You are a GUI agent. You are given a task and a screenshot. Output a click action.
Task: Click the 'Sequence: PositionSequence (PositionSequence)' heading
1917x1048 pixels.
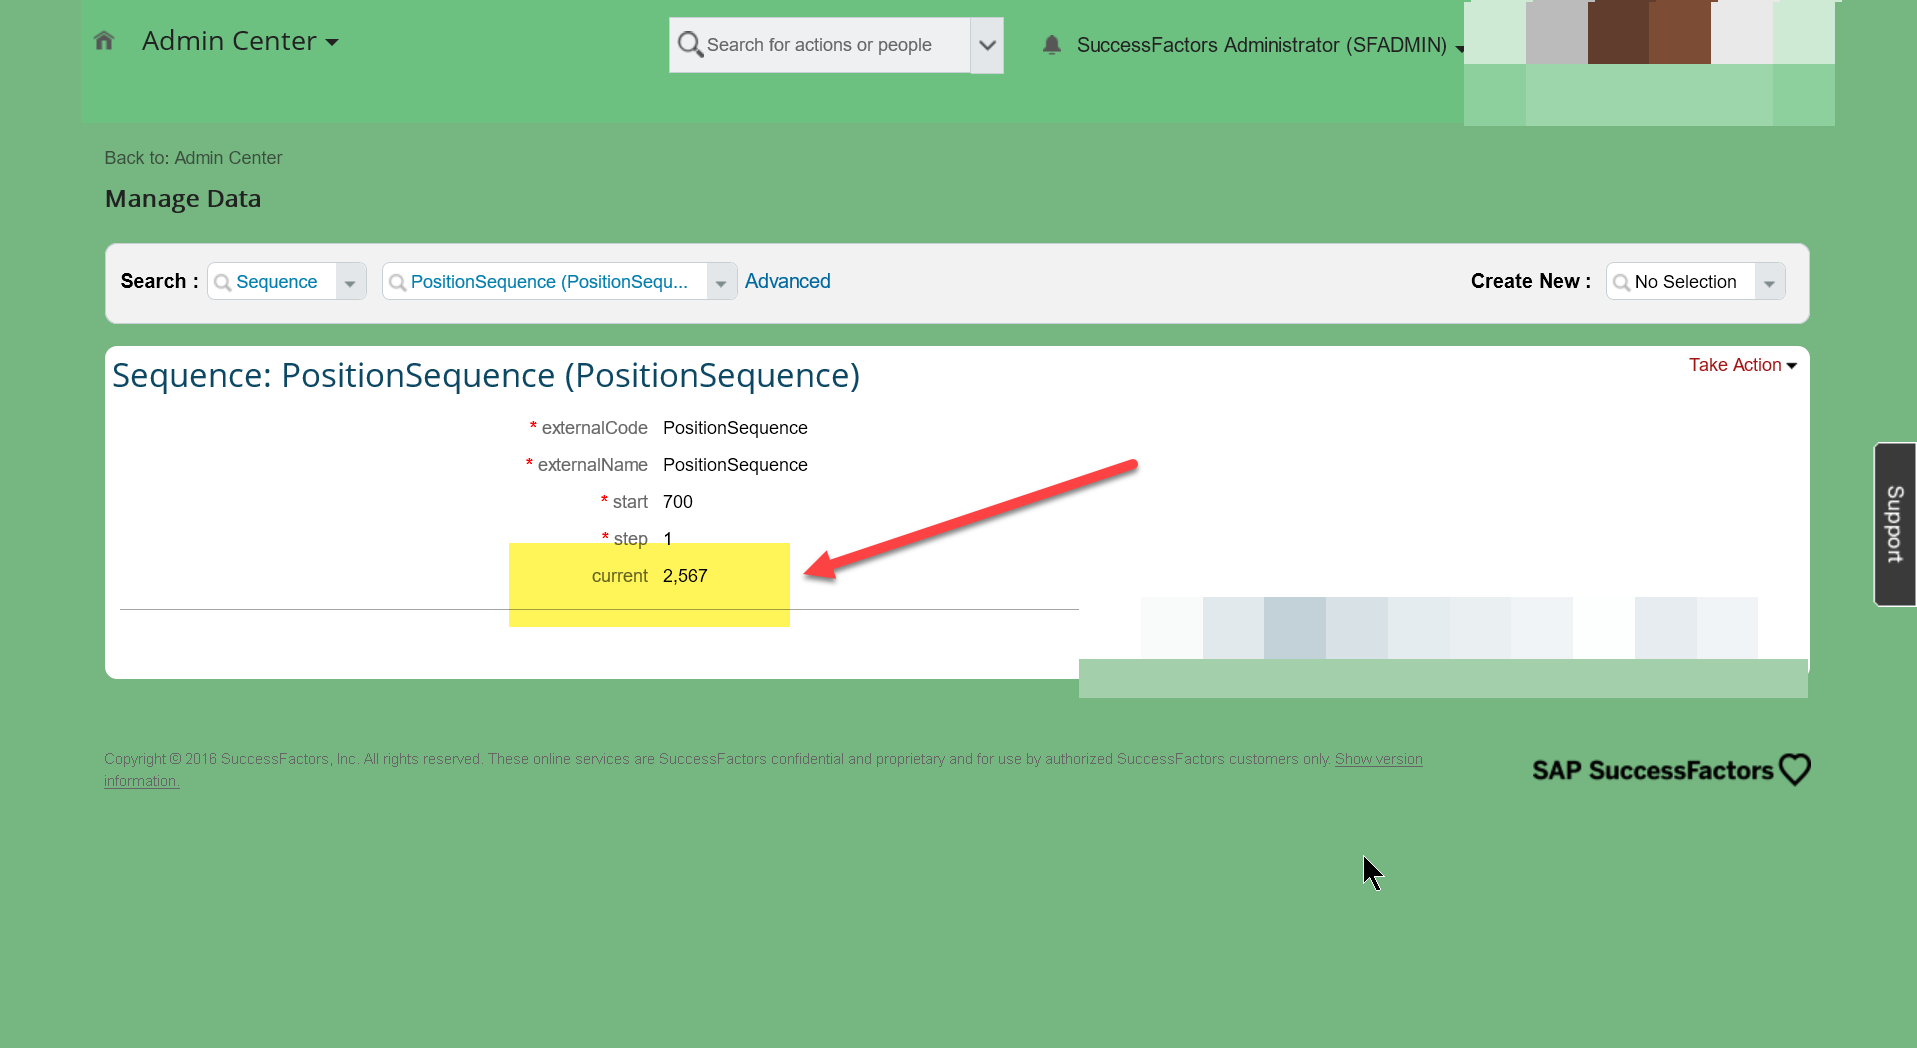point(486,375)
